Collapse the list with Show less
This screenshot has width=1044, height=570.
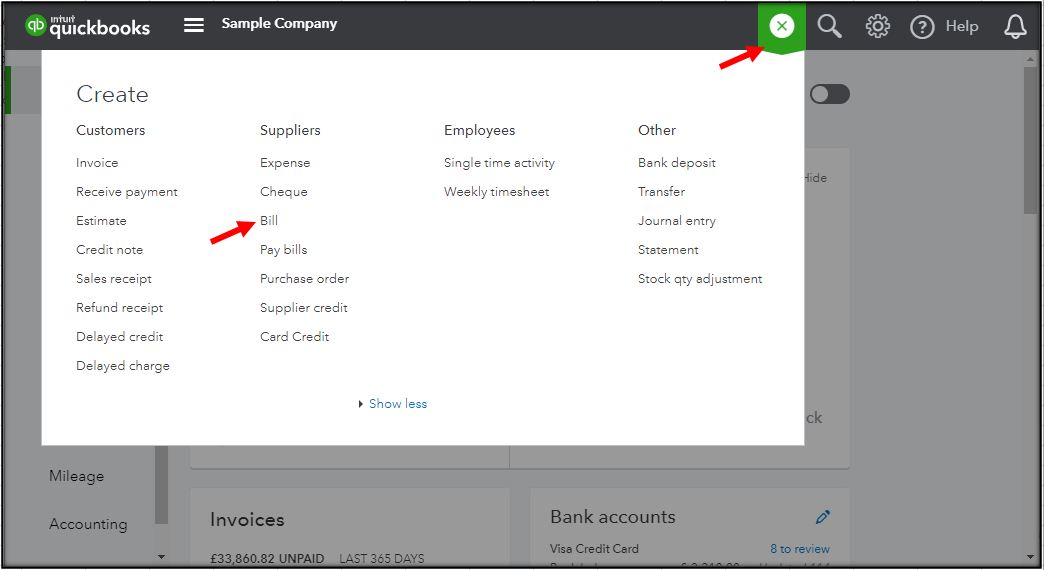pos(397,404)
